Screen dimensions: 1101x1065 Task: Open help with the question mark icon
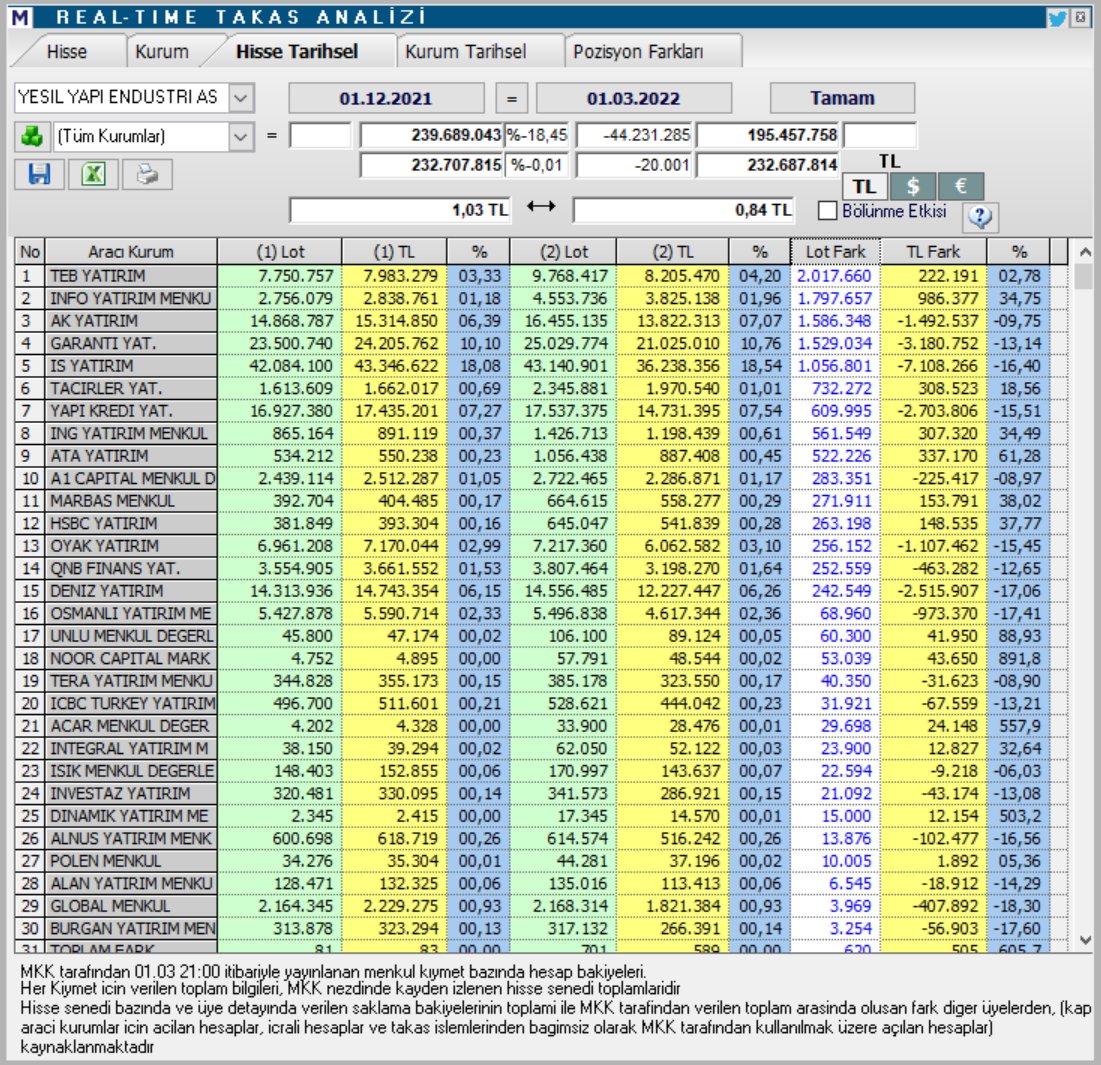(x=980, y=217)
